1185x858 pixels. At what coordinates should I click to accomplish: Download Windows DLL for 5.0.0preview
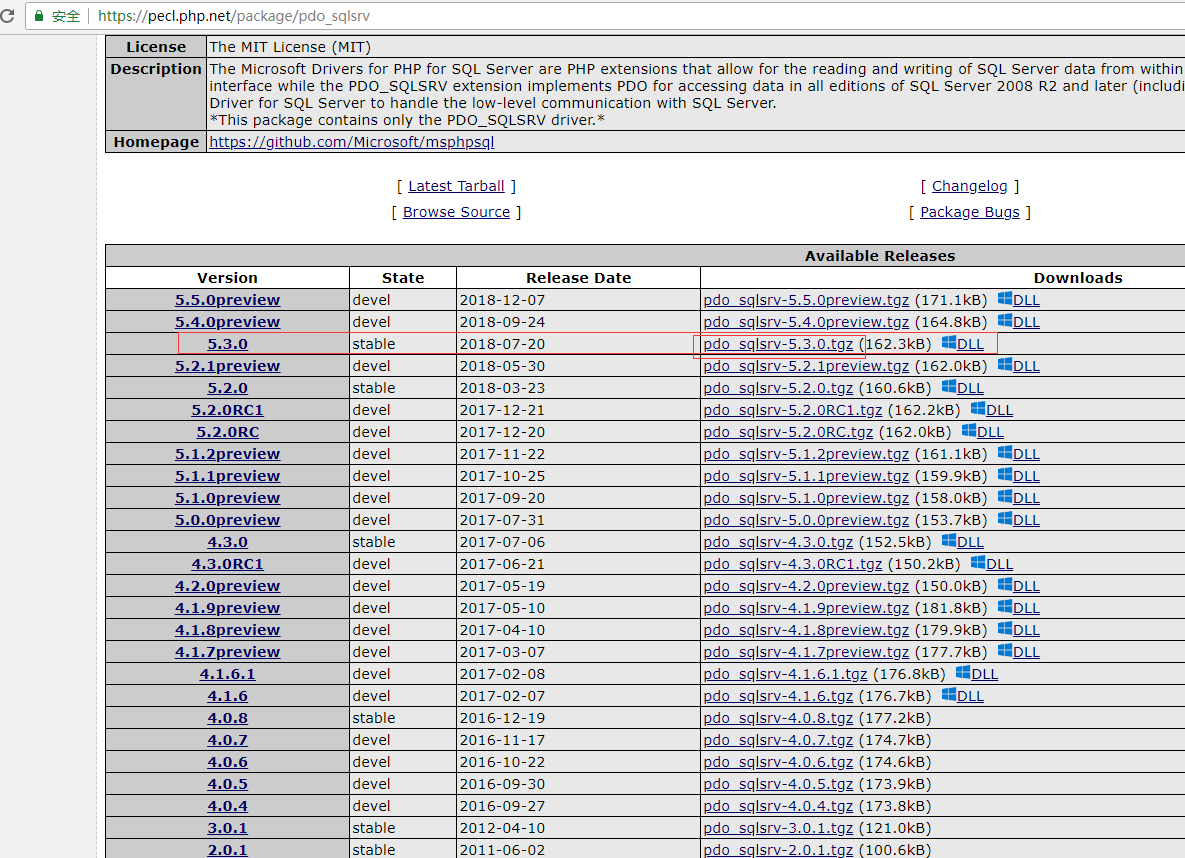(1018, 519)
